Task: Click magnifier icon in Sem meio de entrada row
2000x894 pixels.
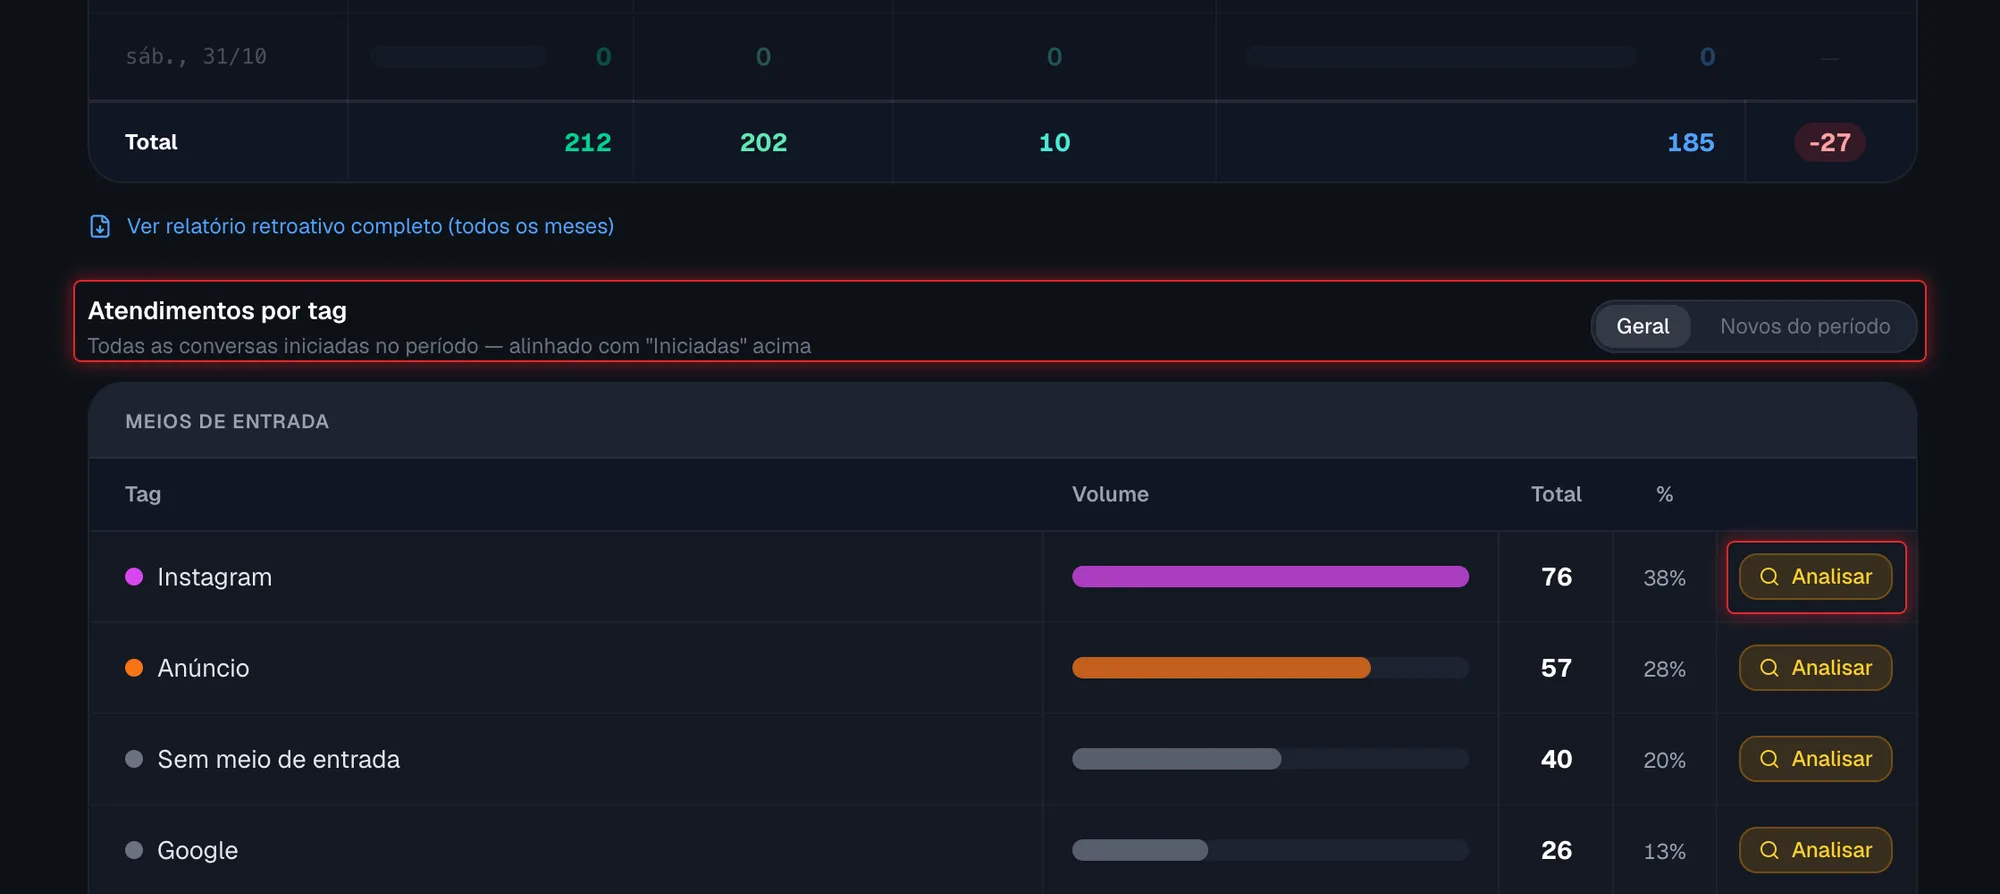Action: [1769, 759]
